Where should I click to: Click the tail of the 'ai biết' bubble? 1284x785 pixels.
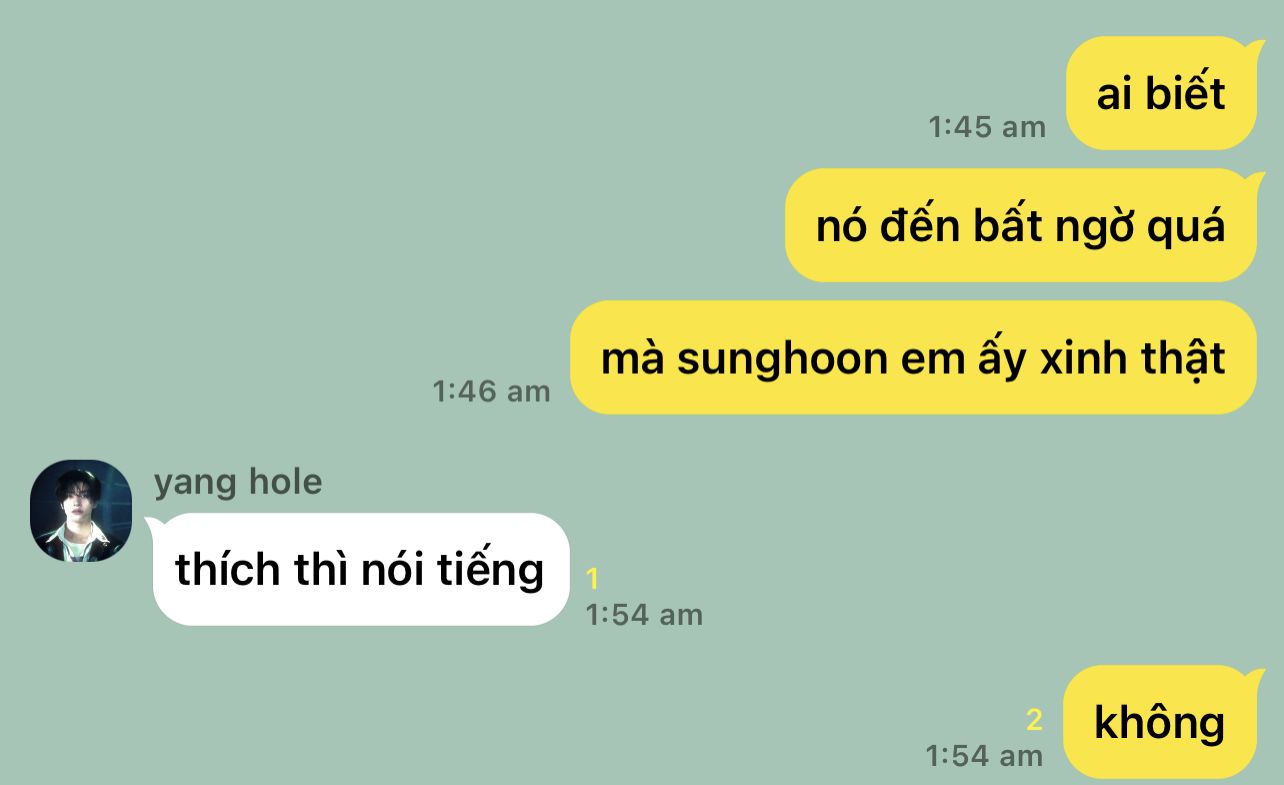(x=1251, y=45)
